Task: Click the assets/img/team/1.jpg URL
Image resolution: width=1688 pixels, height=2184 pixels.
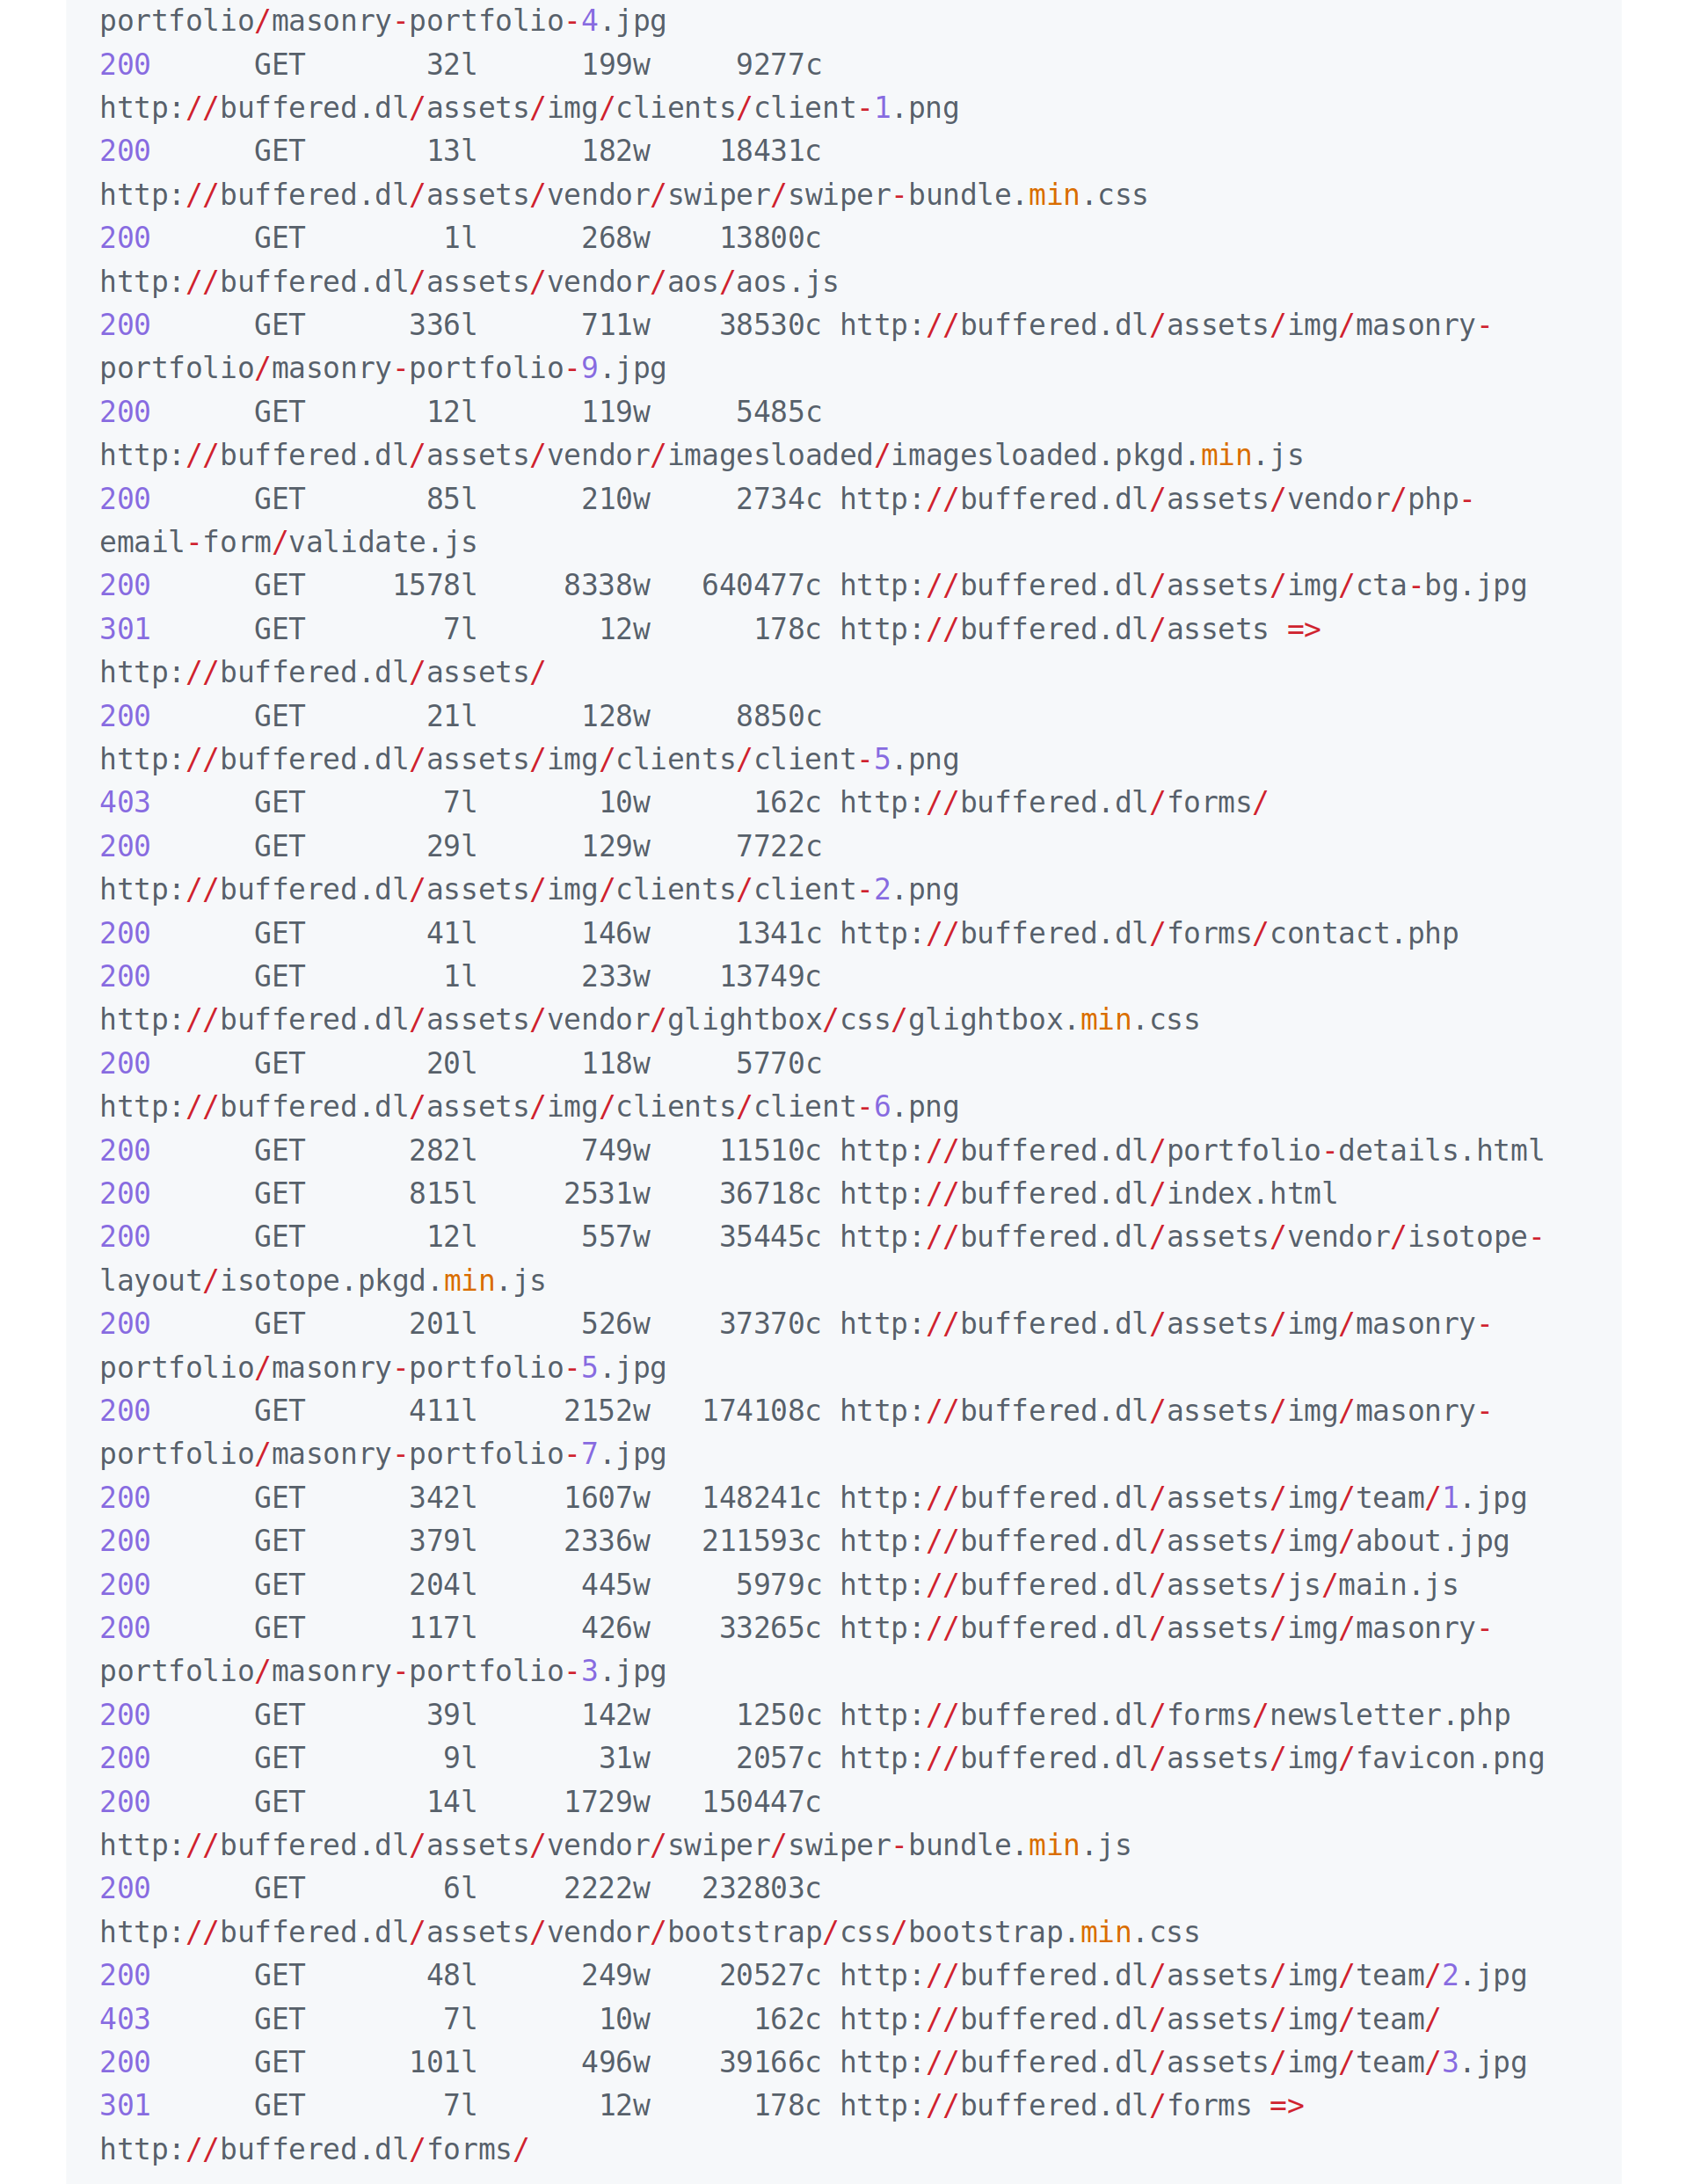Action: pos(1183,1498)
